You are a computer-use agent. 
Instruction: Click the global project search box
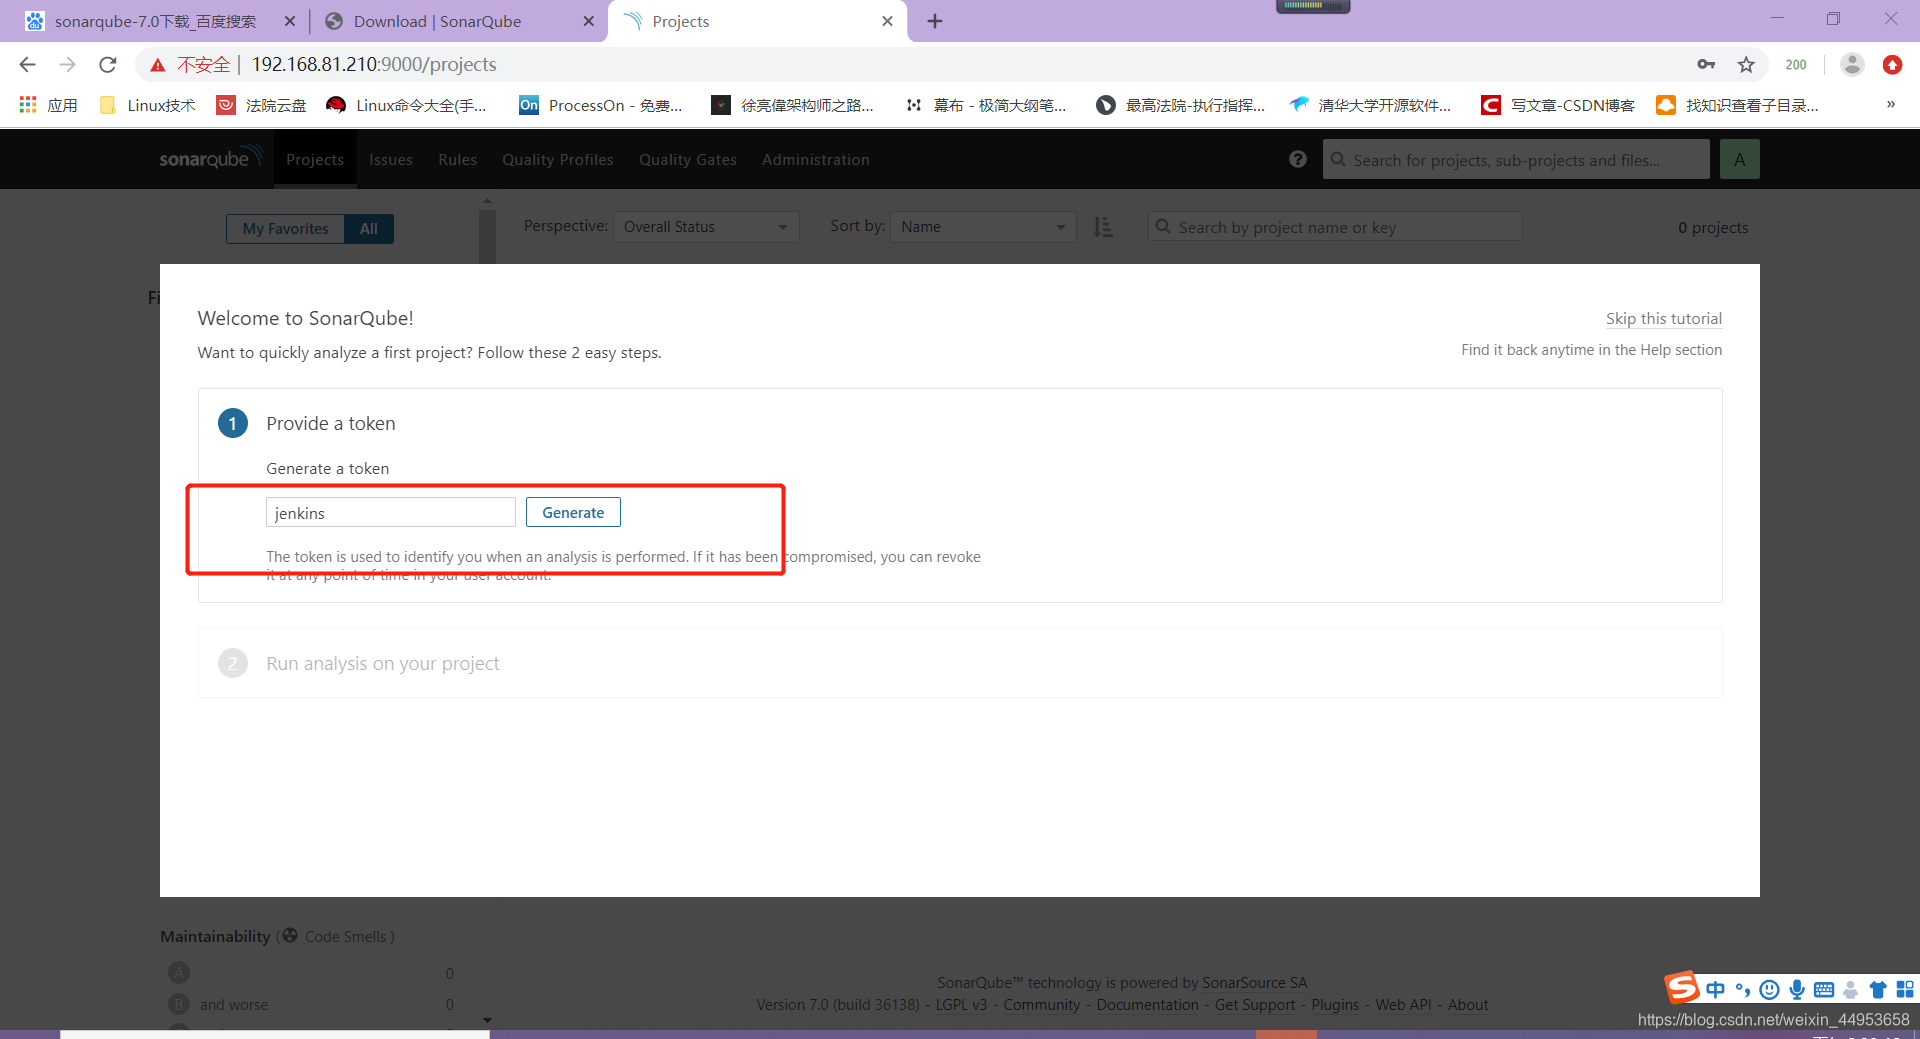pos(1516,160)
